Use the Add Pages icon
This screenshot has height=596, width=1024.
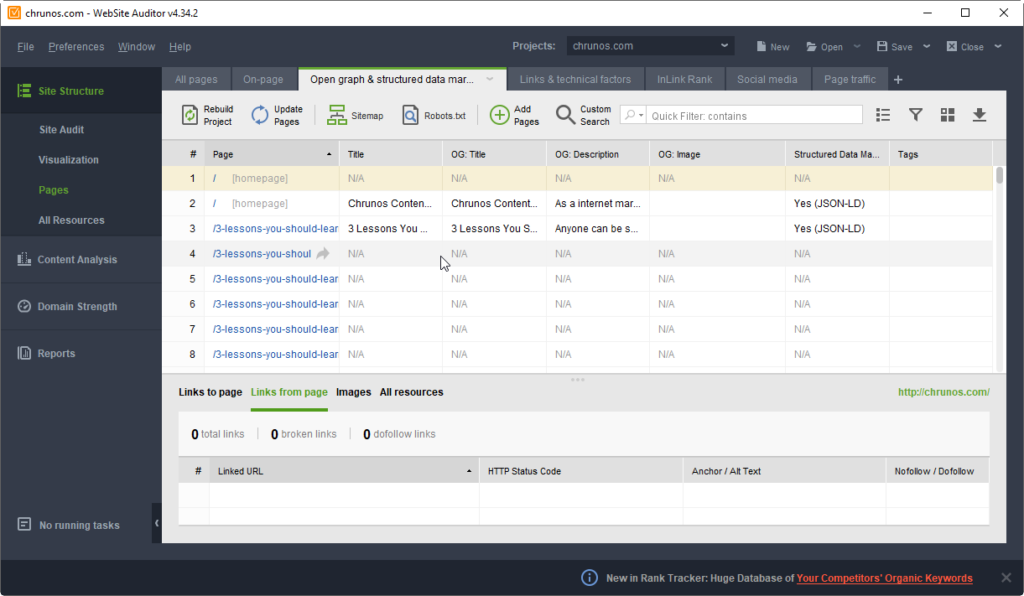point(499,114)
